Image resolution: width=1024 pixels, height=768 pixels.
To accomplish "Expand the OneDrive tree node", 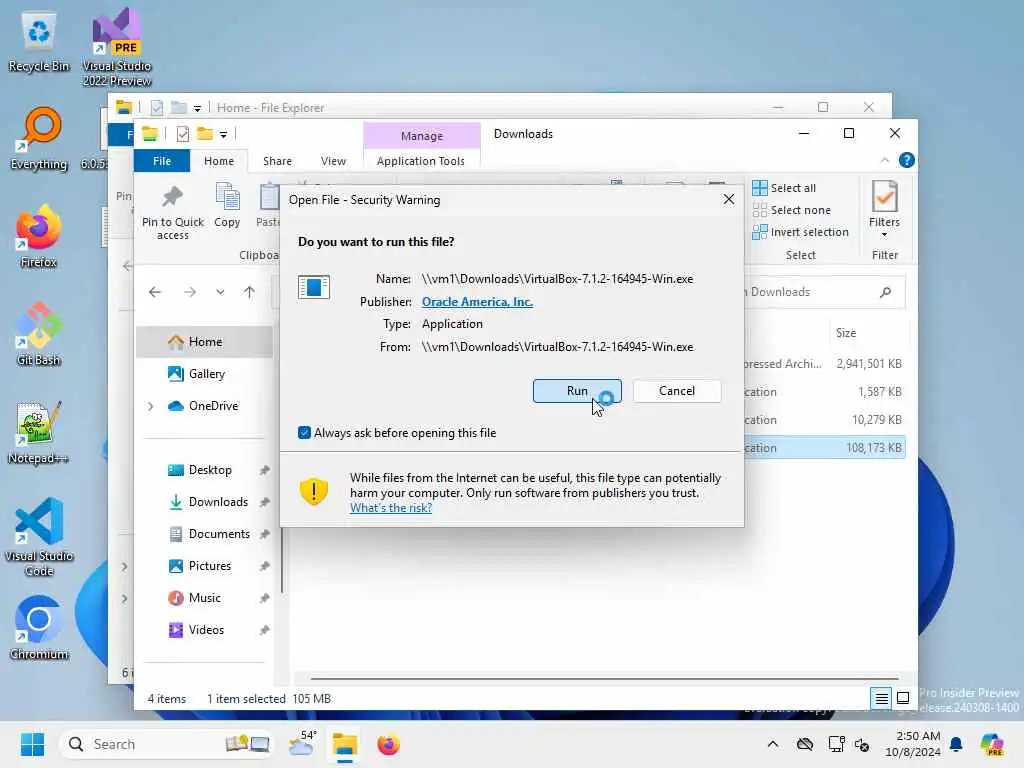I will tap(151, 406).
